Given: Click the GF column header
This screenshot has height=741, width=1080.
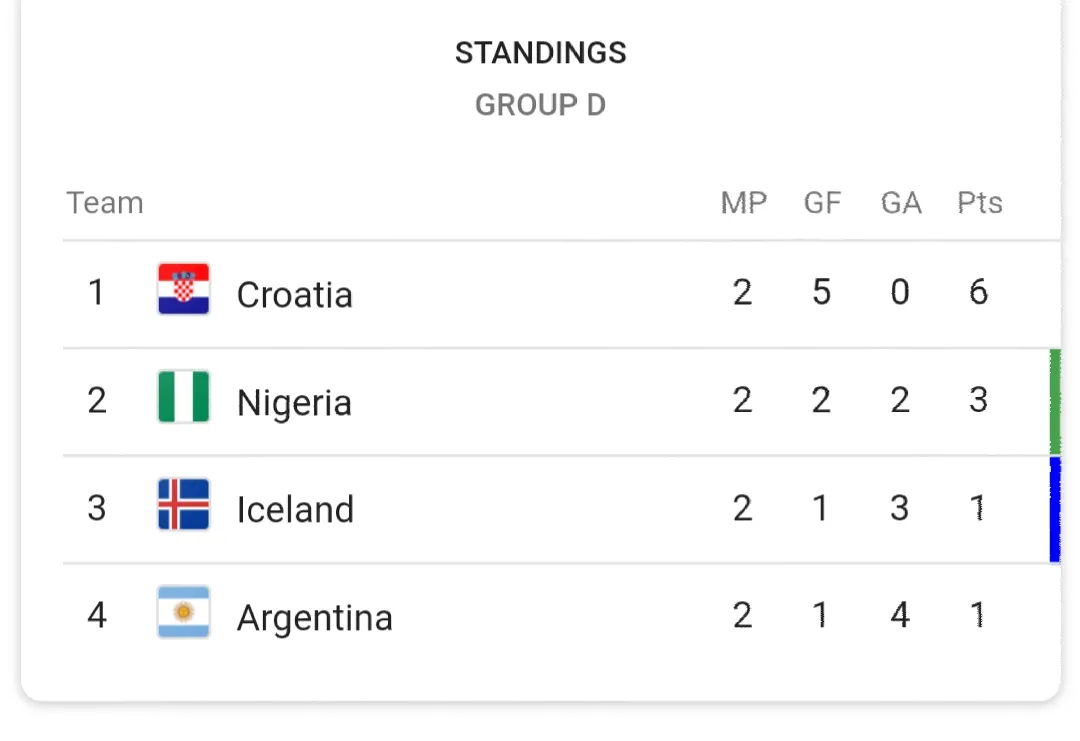Looking at the screenshot, I should [822, 202].
